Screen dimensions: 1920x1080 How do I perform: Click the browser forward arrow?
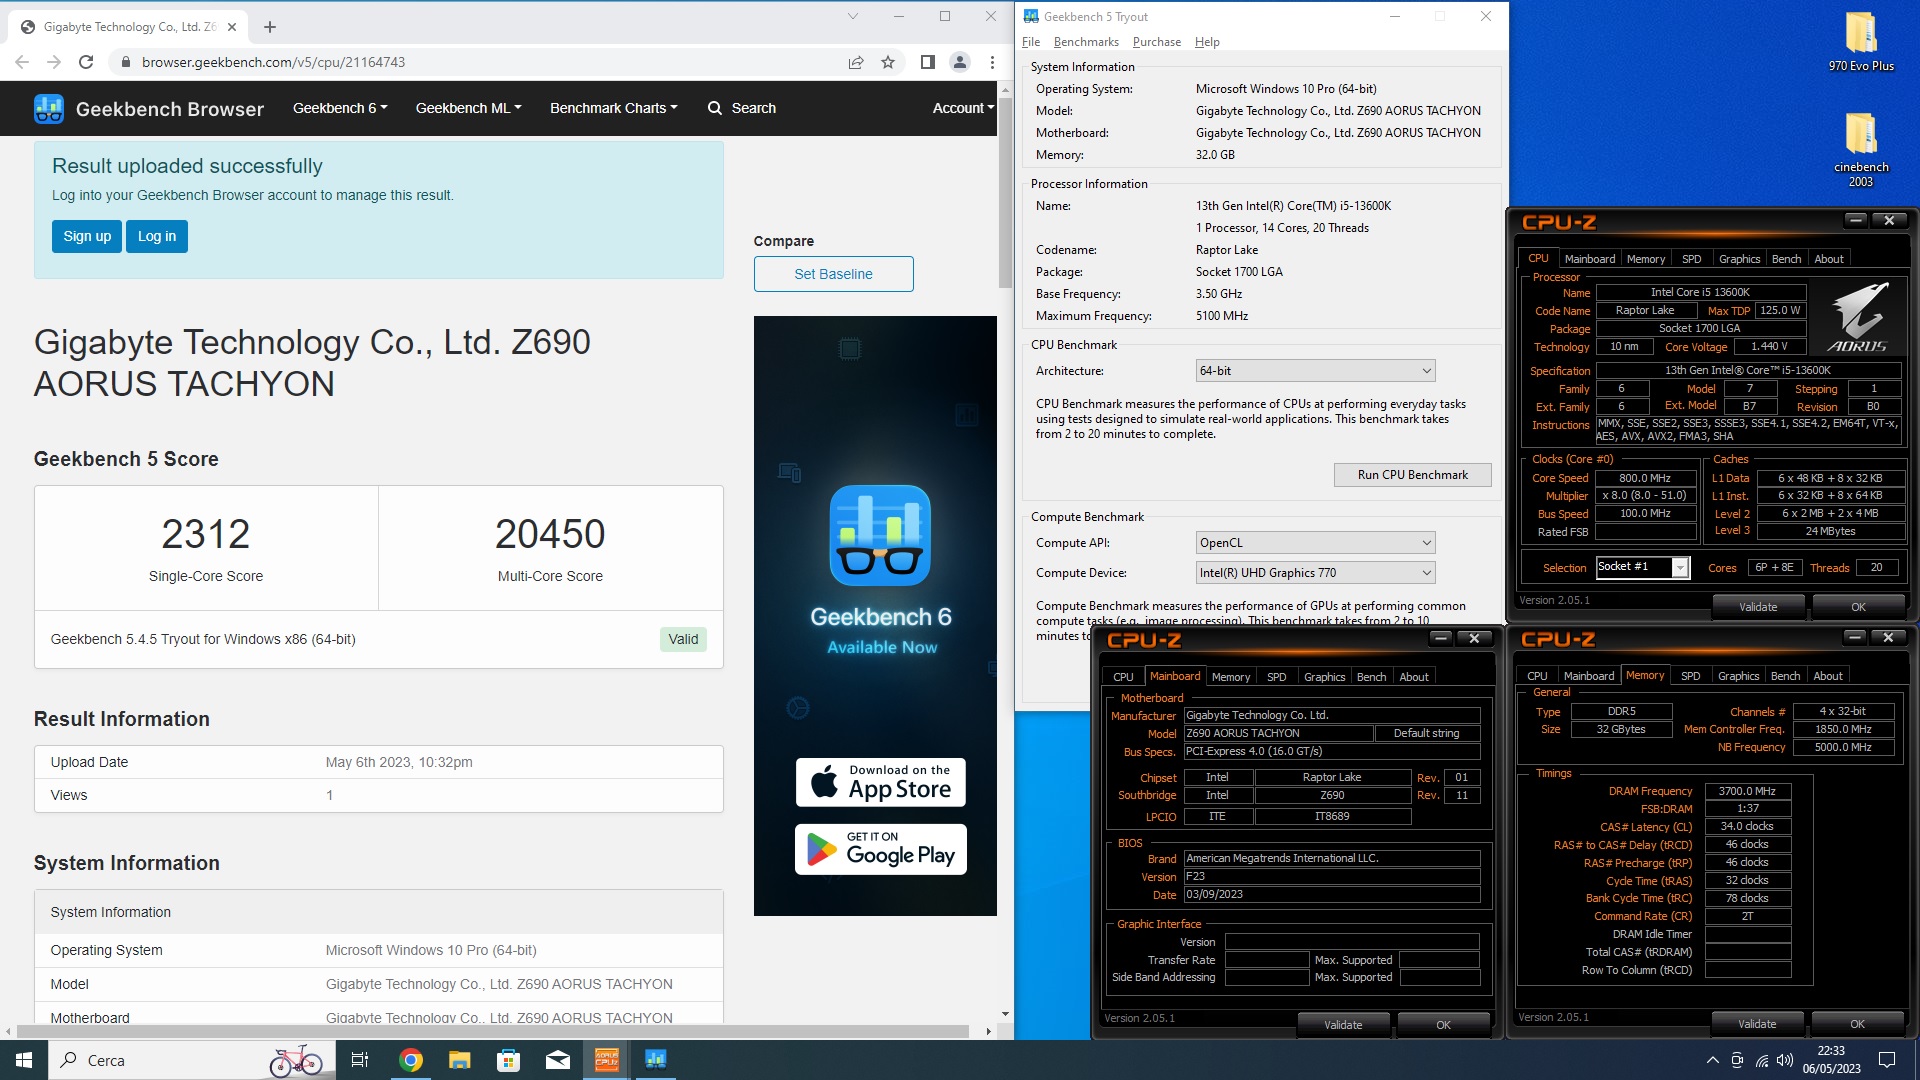(54, 62)
